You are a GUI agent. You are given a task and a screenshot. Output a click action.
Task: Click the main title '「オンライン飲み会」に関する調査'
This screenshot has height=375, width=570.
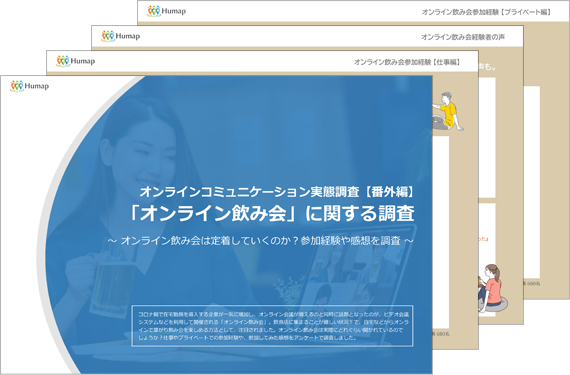(272, 214)
